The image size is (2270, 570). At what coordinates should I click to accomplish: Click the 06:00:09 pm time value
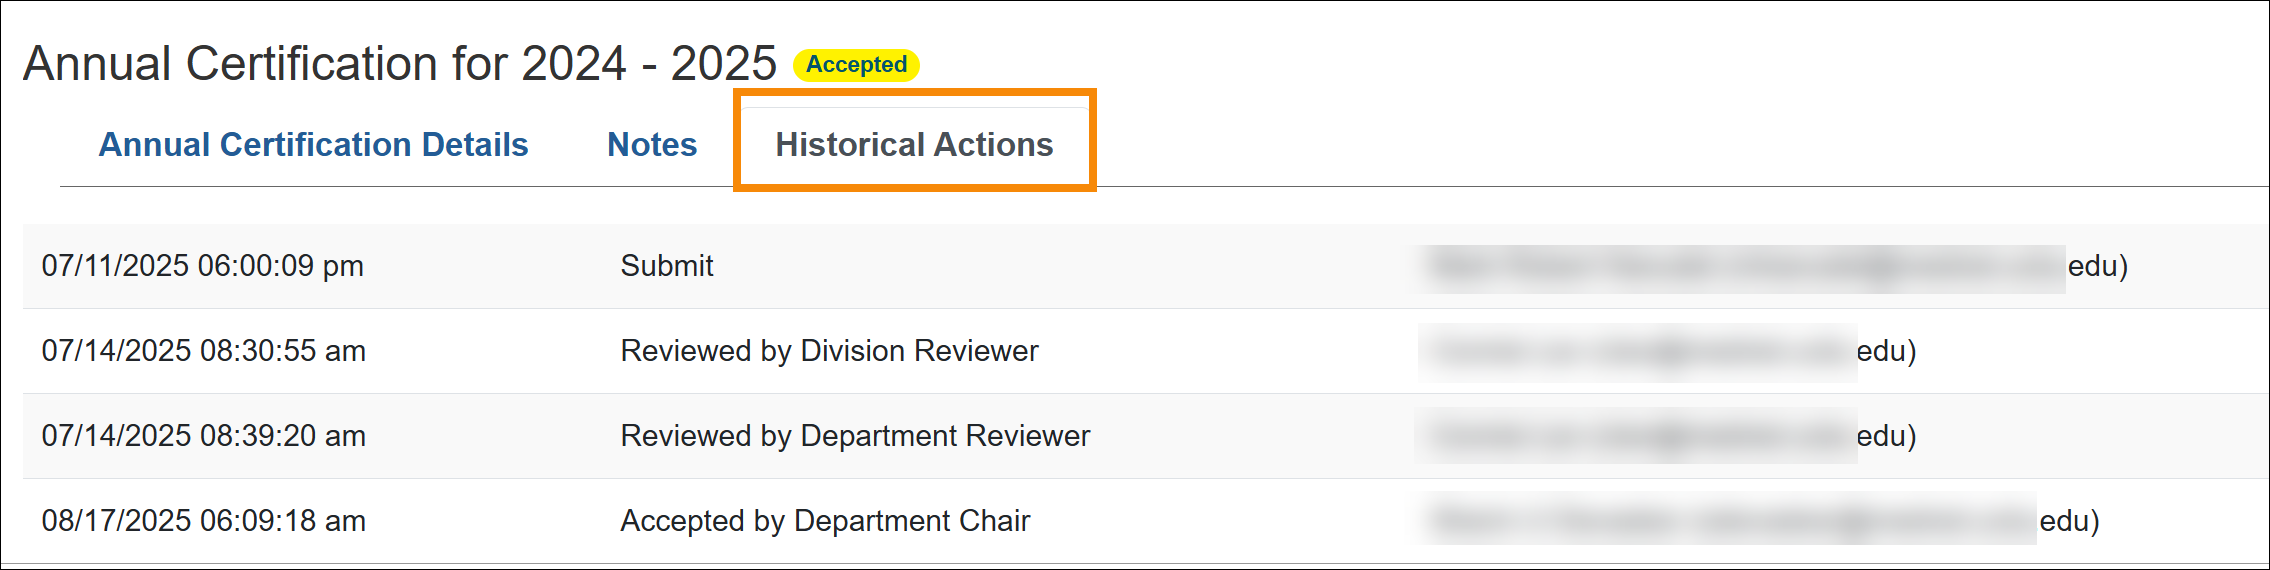point(281,266)
